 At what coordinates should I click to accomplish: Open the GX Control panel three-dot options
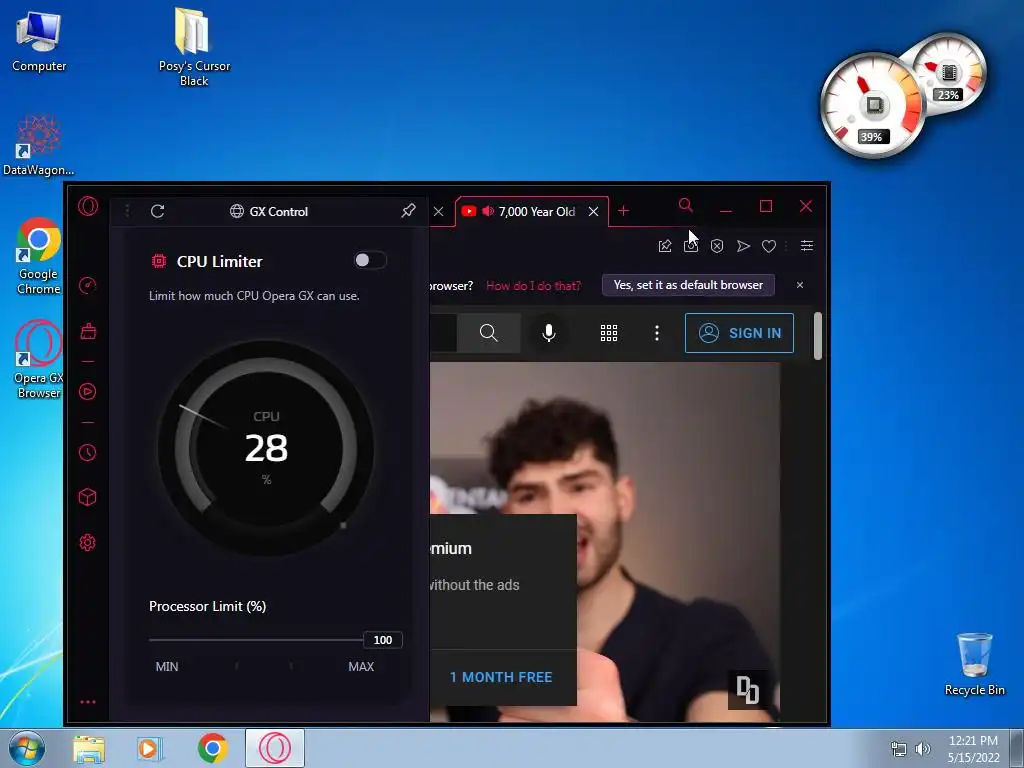click(127, 210)
